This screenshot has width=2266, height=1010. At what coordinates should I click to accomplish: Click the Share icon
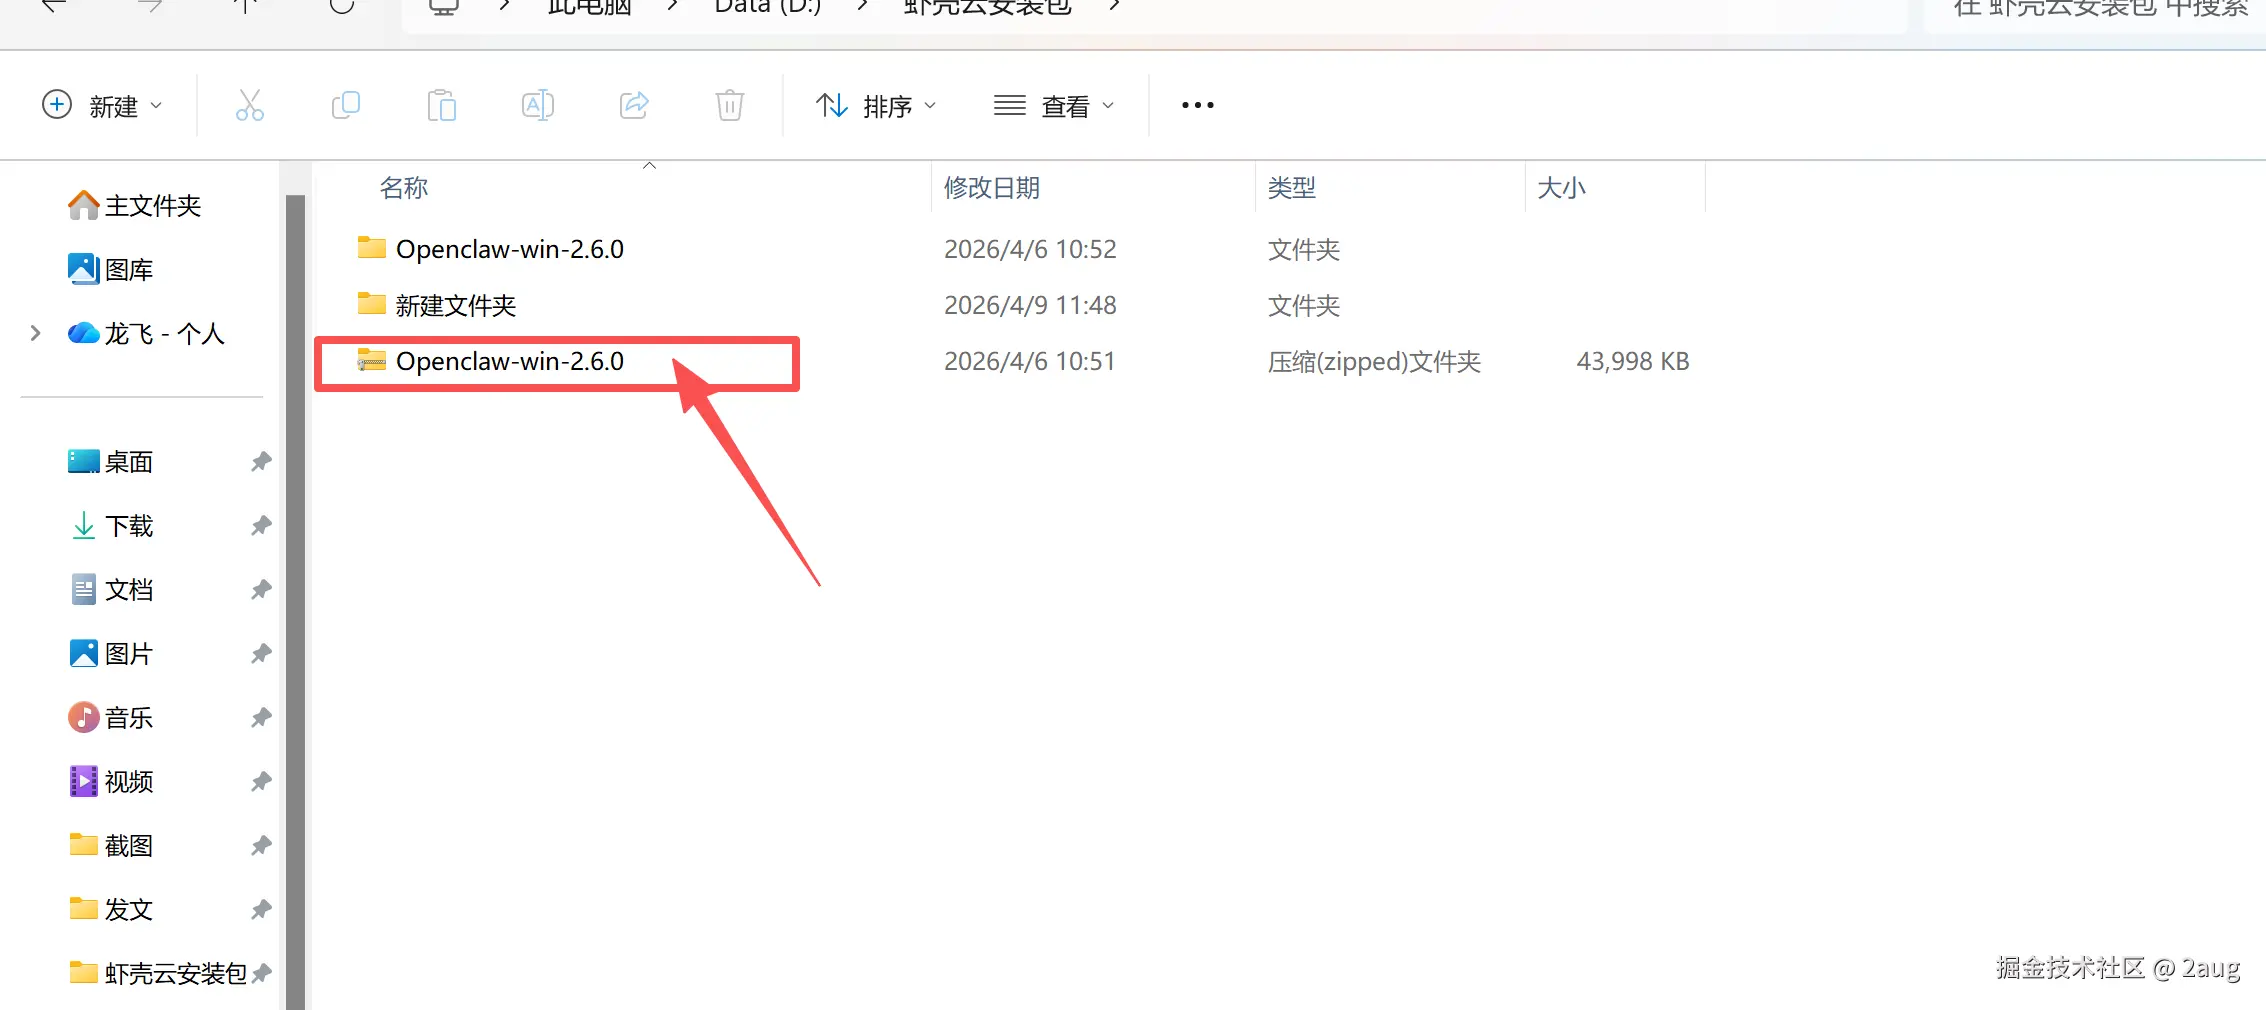point(633,105)
